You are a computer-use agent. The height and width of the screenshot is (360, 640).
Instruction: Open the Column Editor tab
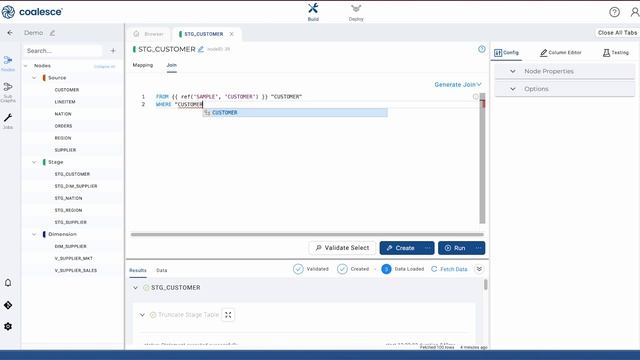[x=560, y=53]
